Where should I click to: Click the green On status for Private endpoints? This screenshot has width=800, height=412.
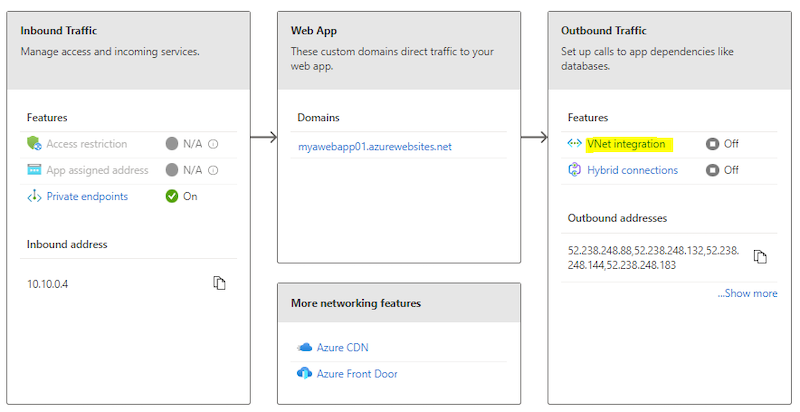173,196
